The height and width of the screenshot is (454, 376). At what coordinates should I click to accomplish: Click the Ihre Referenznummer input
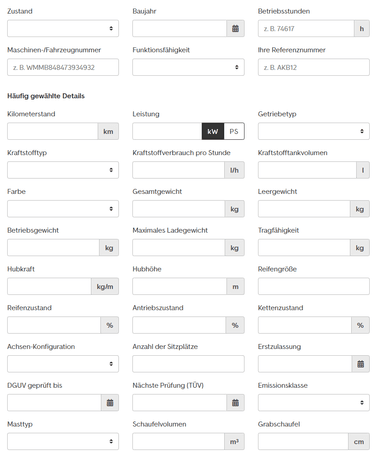click(x=314, y=67)
